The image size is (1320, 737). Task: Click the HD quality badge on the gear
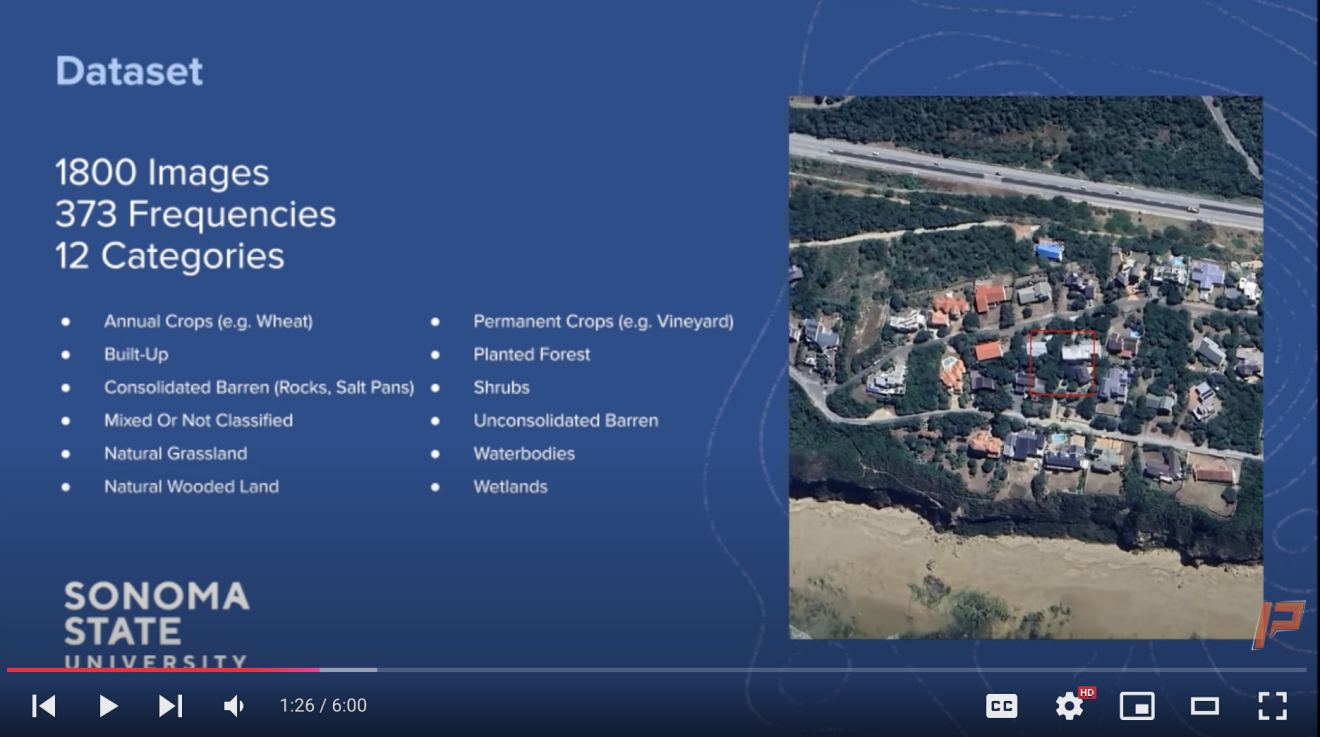(1086, 692)
